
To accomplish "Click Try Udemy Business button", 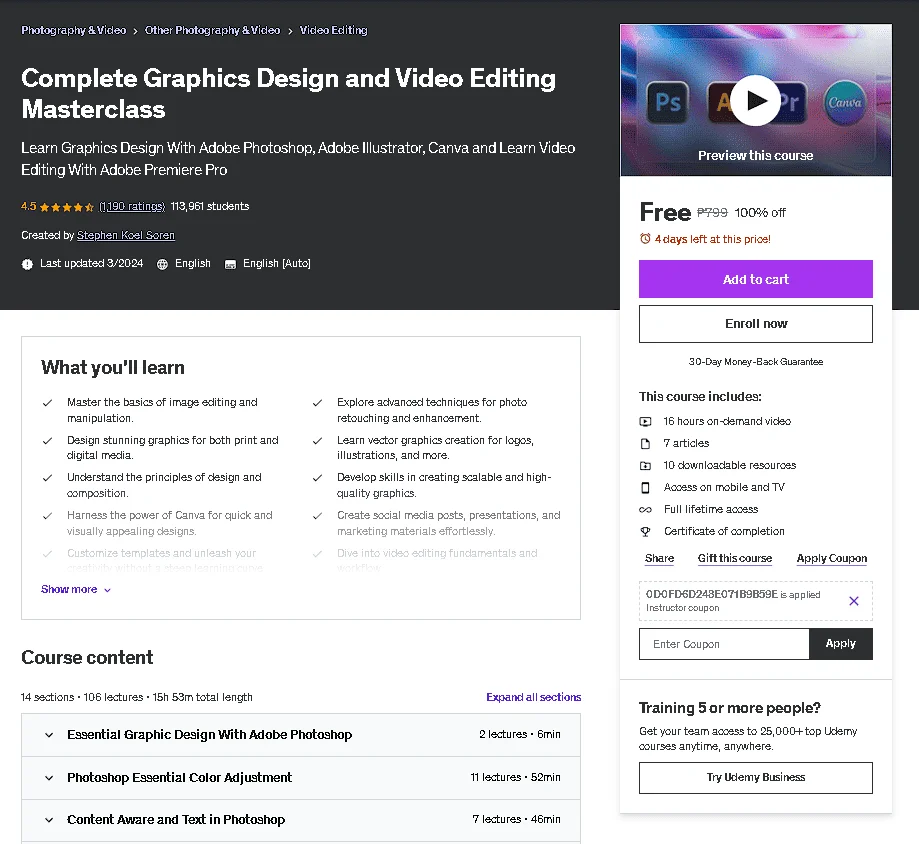I will [x=755, y=778].
